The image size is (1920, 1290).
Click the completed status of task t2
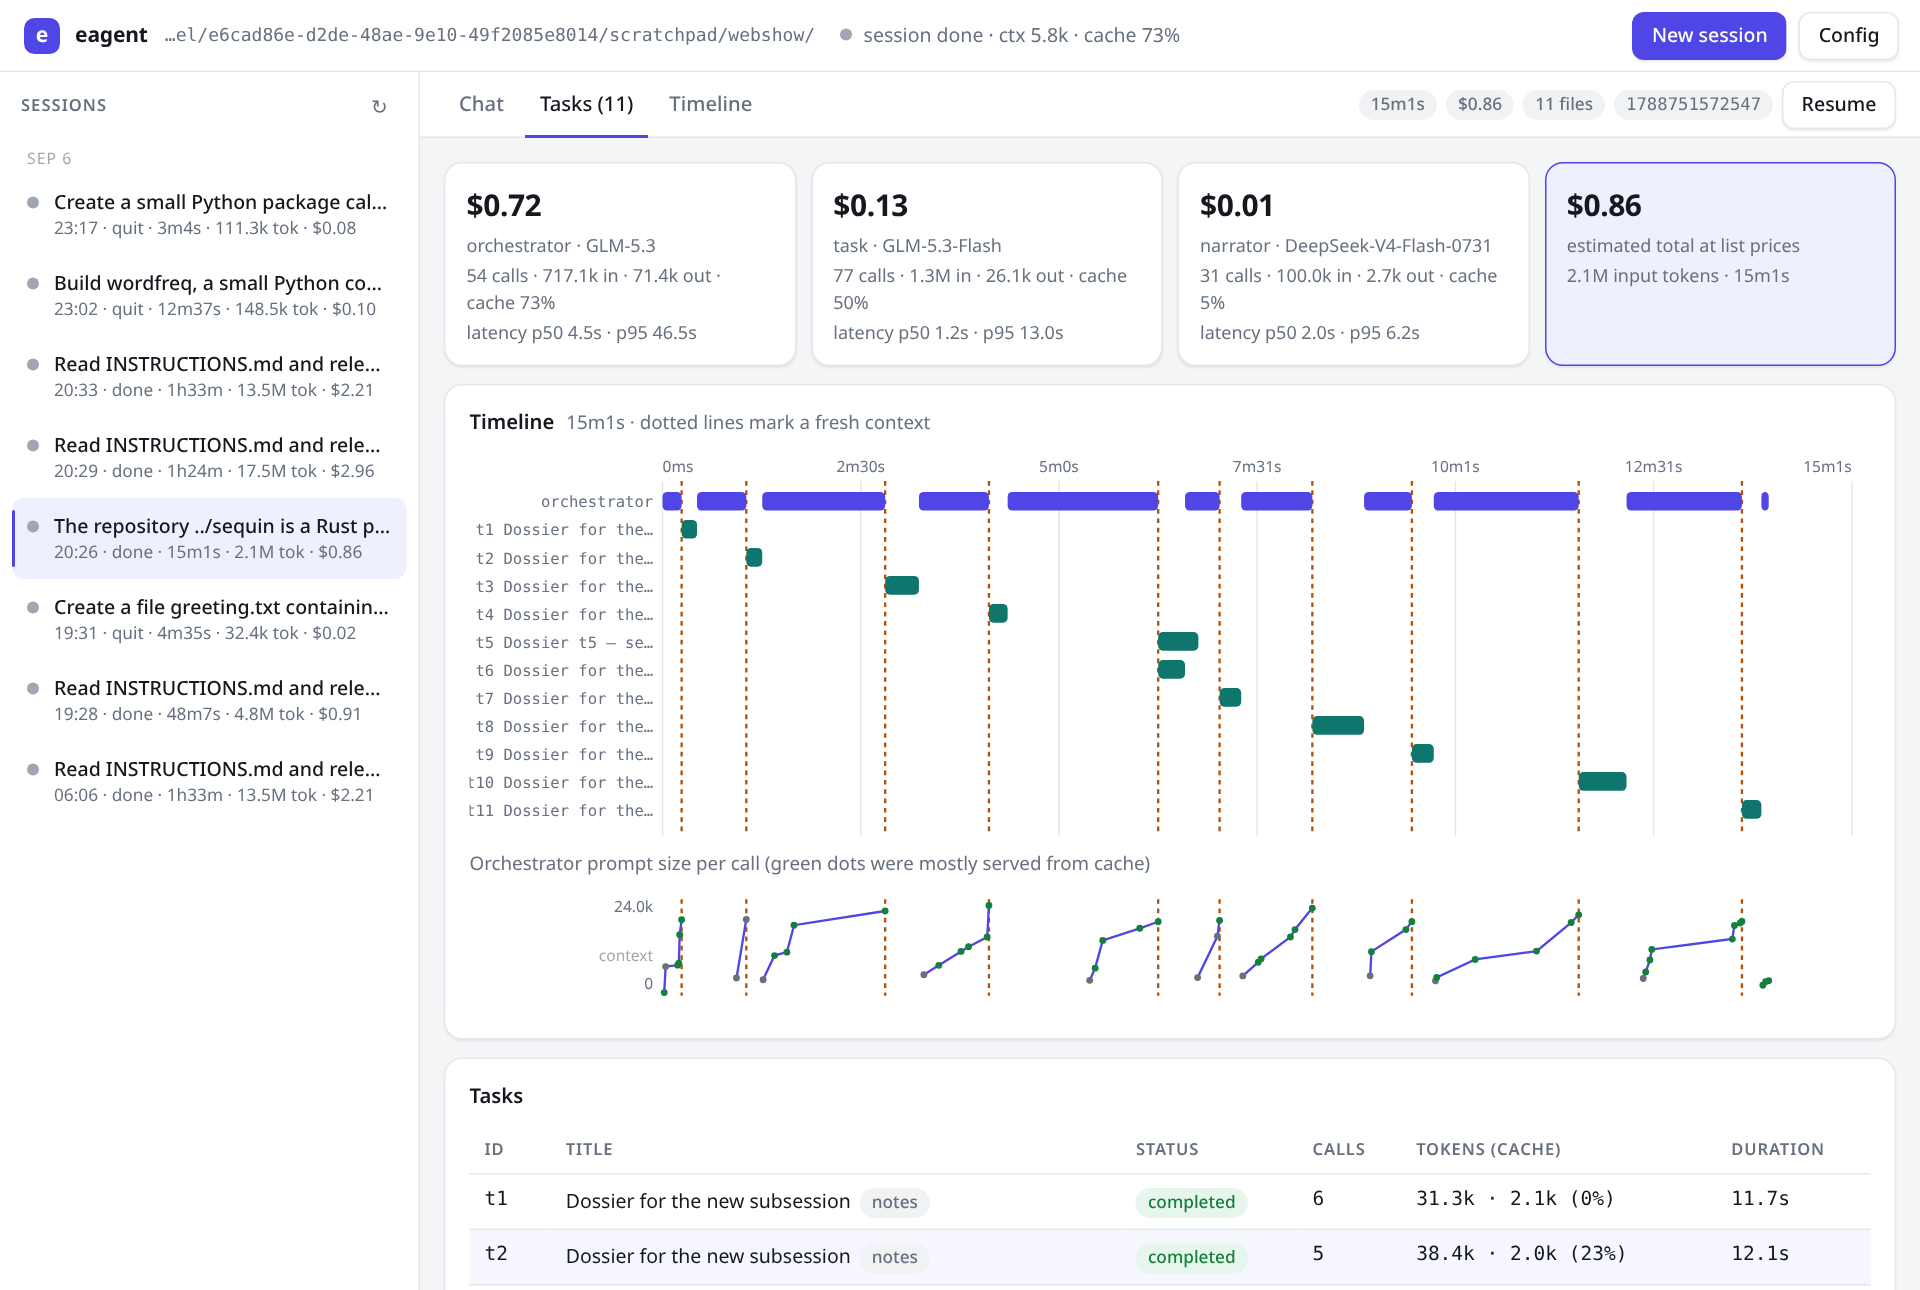click(1191, 1257)
